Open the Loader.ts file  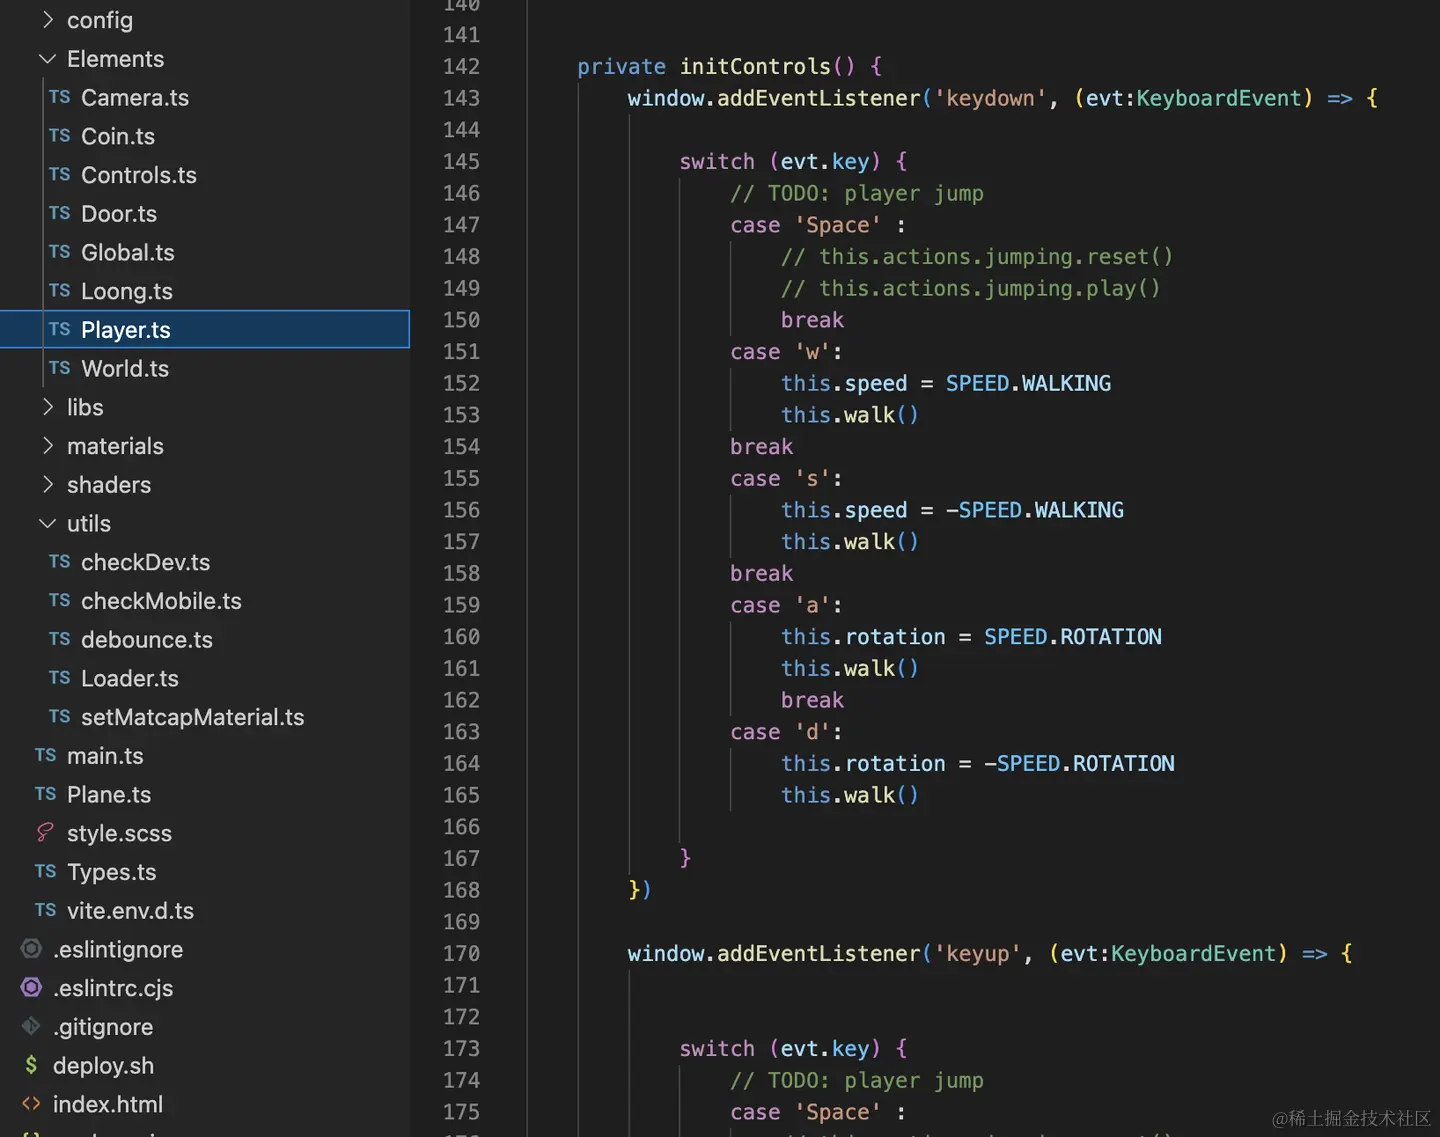point(130,679)
